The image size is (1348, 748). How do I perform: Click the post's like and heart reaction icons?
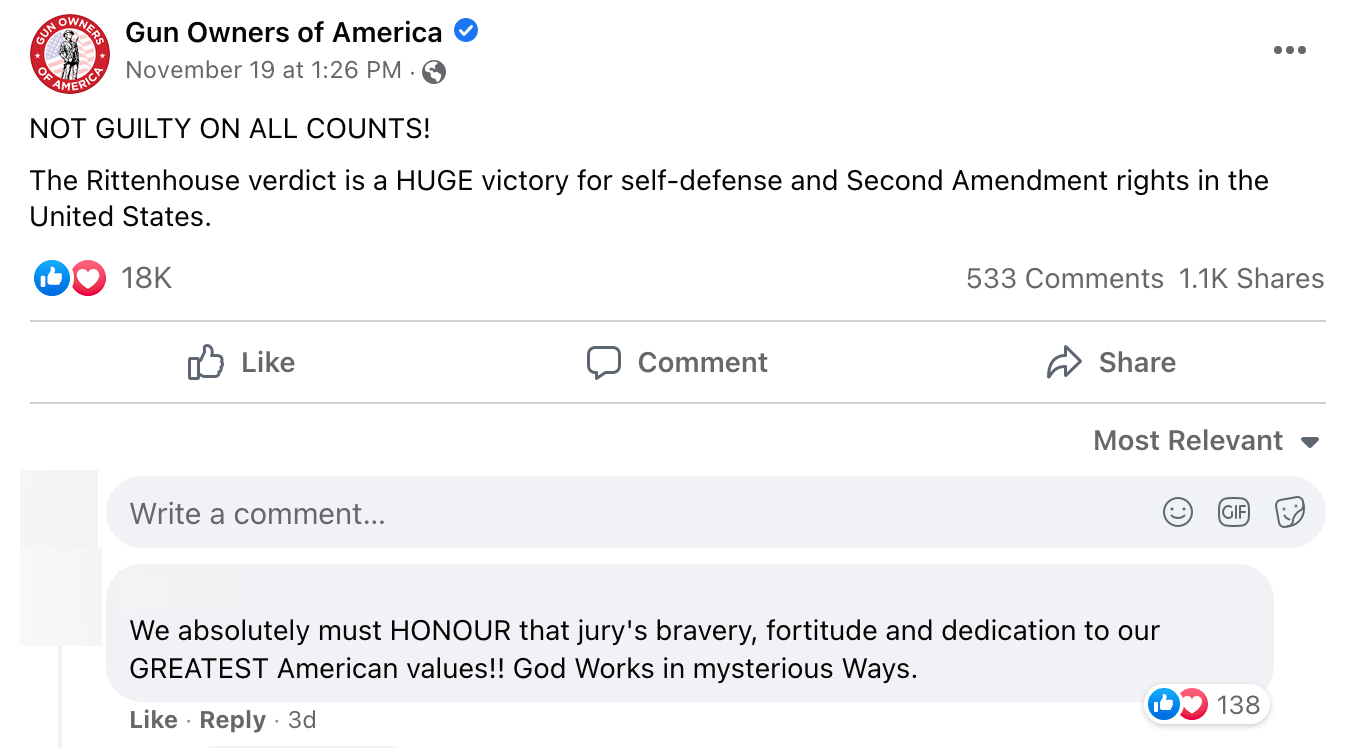pos(69,278)
